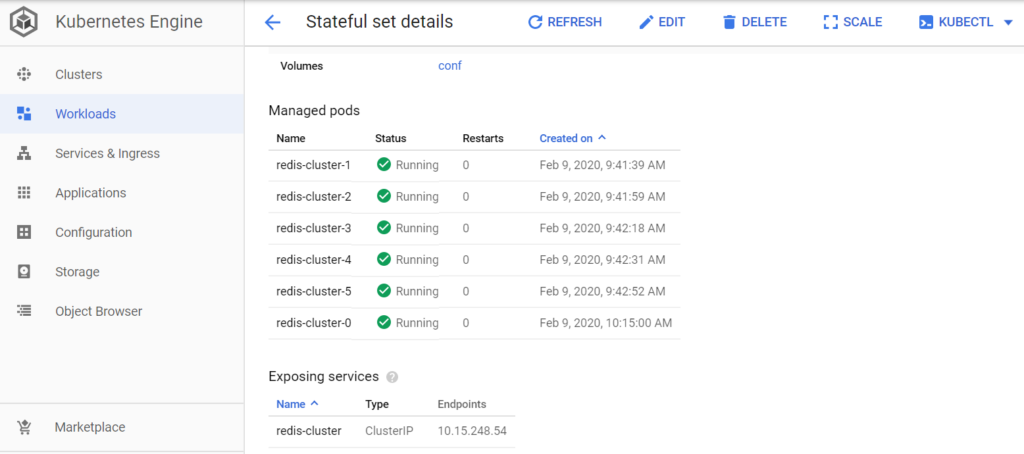The width and height of the screenshot is (1024, 454).
Task: Click the Refresh circular arrow icon
Action: 535,22
